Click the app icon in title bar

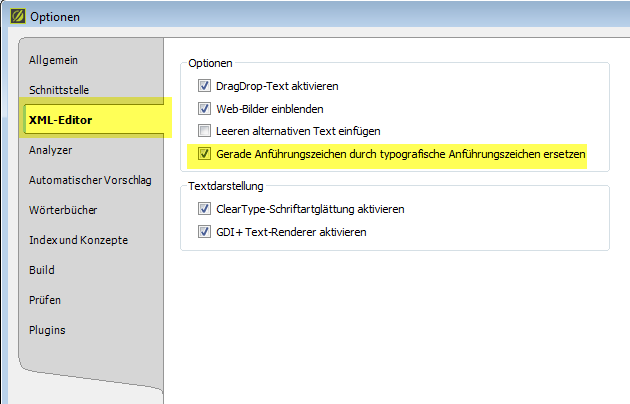coord(15,16)
